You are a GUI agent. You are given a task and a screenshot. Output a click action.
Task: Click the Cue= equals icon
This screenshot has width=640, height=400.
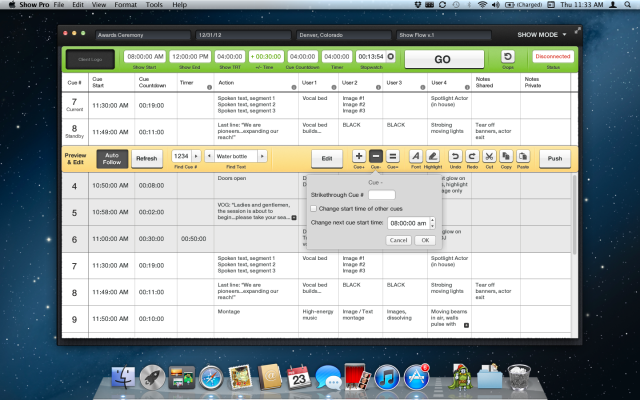click(x=392, y=156)
